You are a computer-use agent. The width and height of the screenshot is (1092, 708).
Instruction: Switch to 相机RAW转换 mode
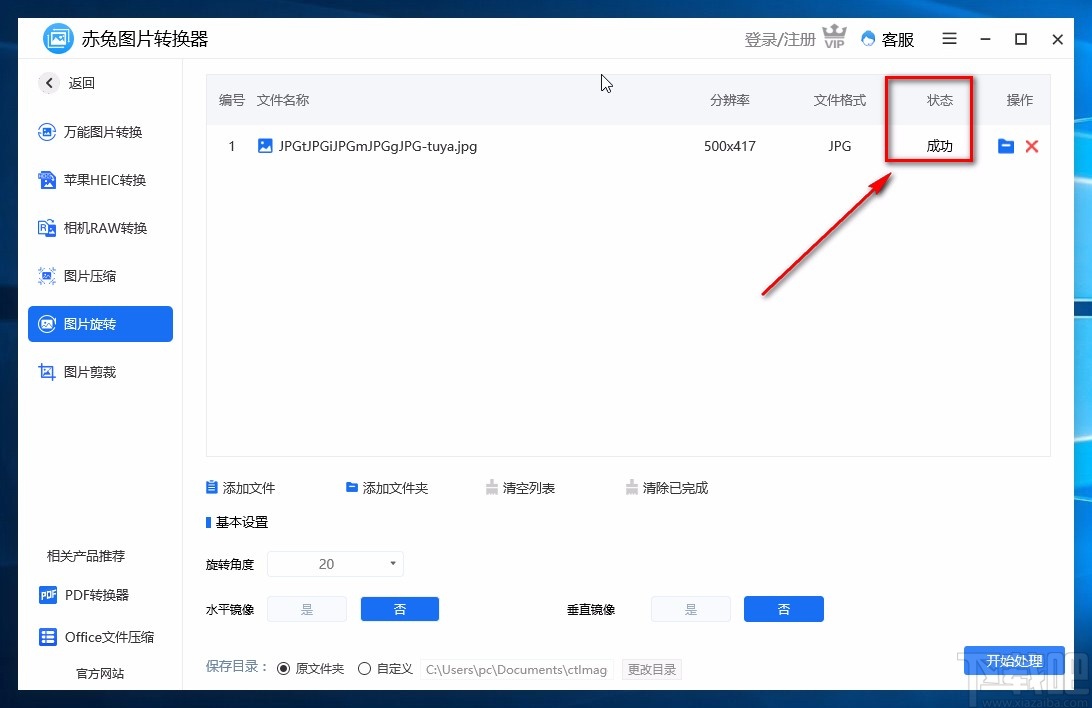coord(100,228)
